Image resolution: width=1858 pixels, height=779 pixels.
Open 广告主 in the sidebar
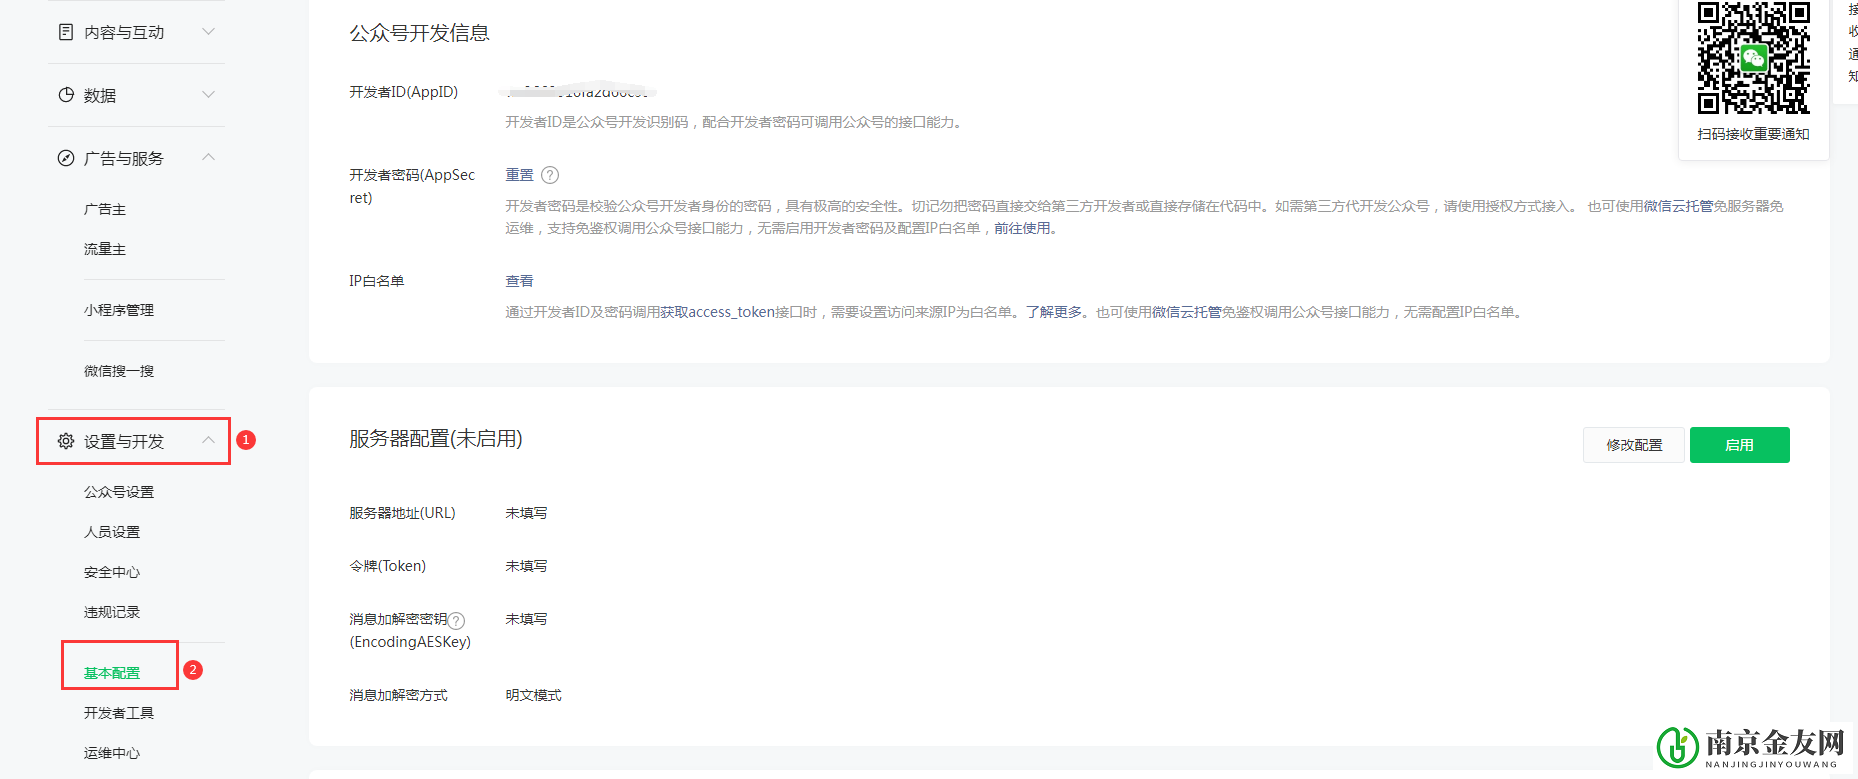105,209
